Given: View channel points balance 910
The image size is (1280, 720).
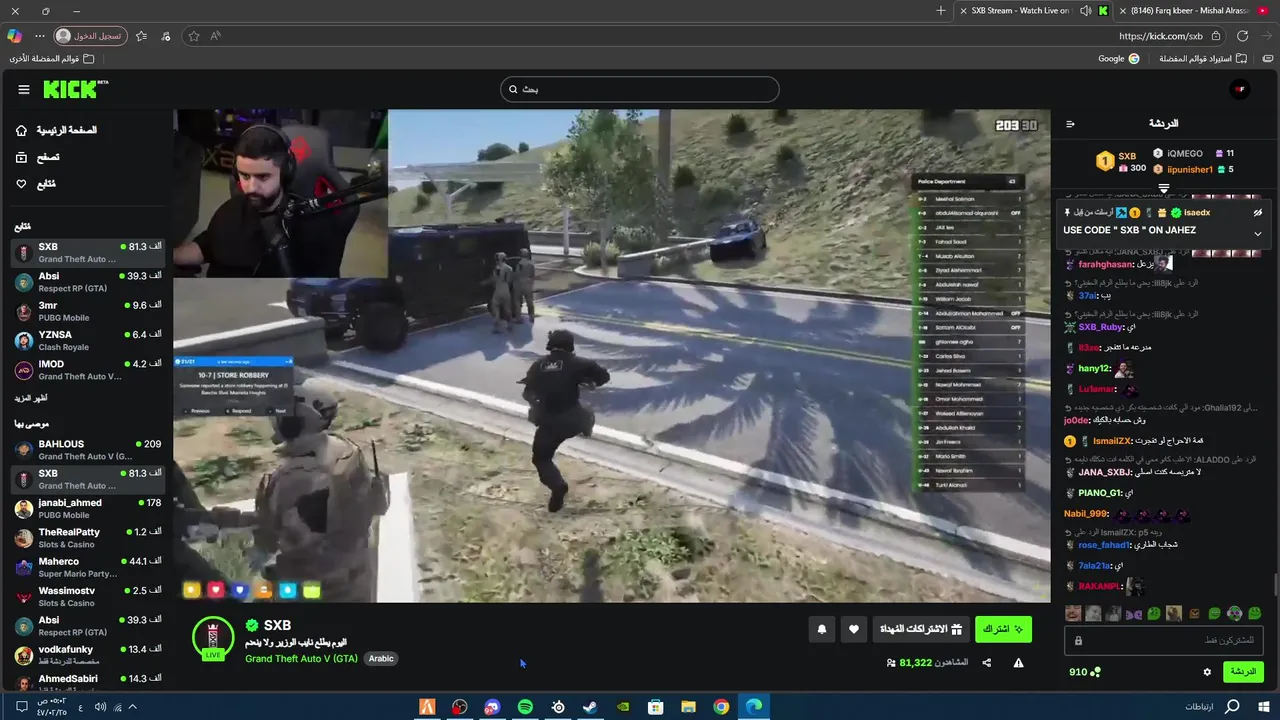Looking at the screenshot, I should tap(1085, 672).
